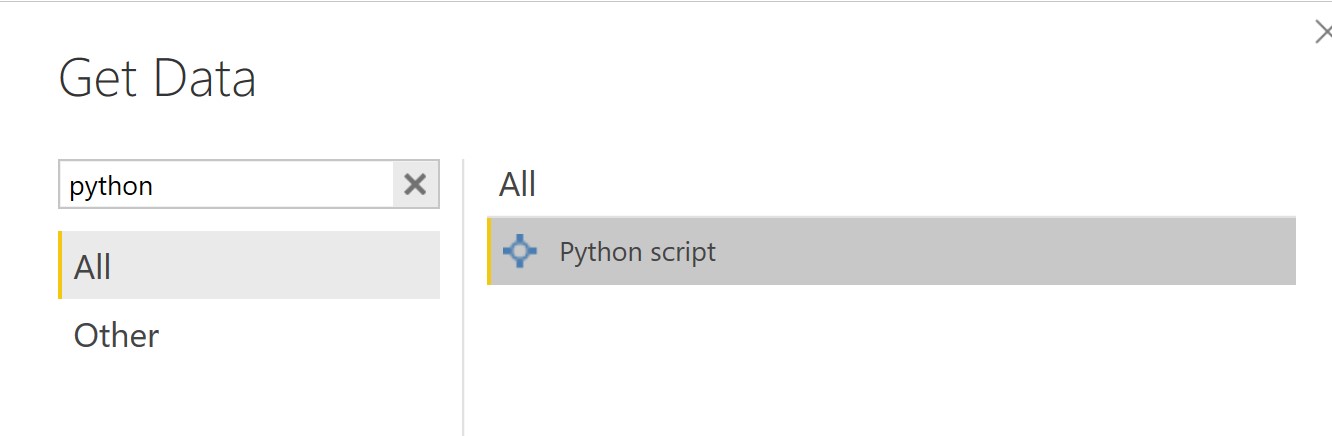The width and height of the screenshot is (1332, 436).
Task: Click the blank area right of Other
Action: coord(300,335)
